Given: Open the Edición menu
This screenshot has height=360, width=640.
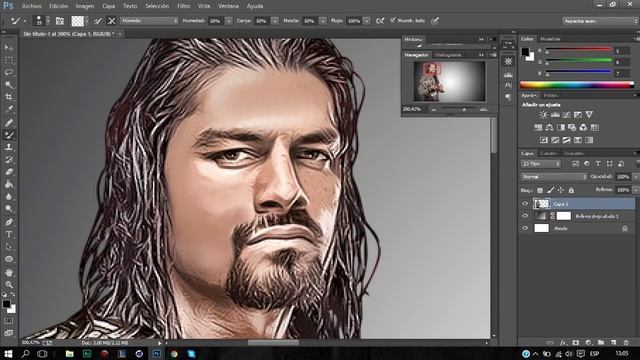Looking at the screenshot, I should (x=58, y=6).
